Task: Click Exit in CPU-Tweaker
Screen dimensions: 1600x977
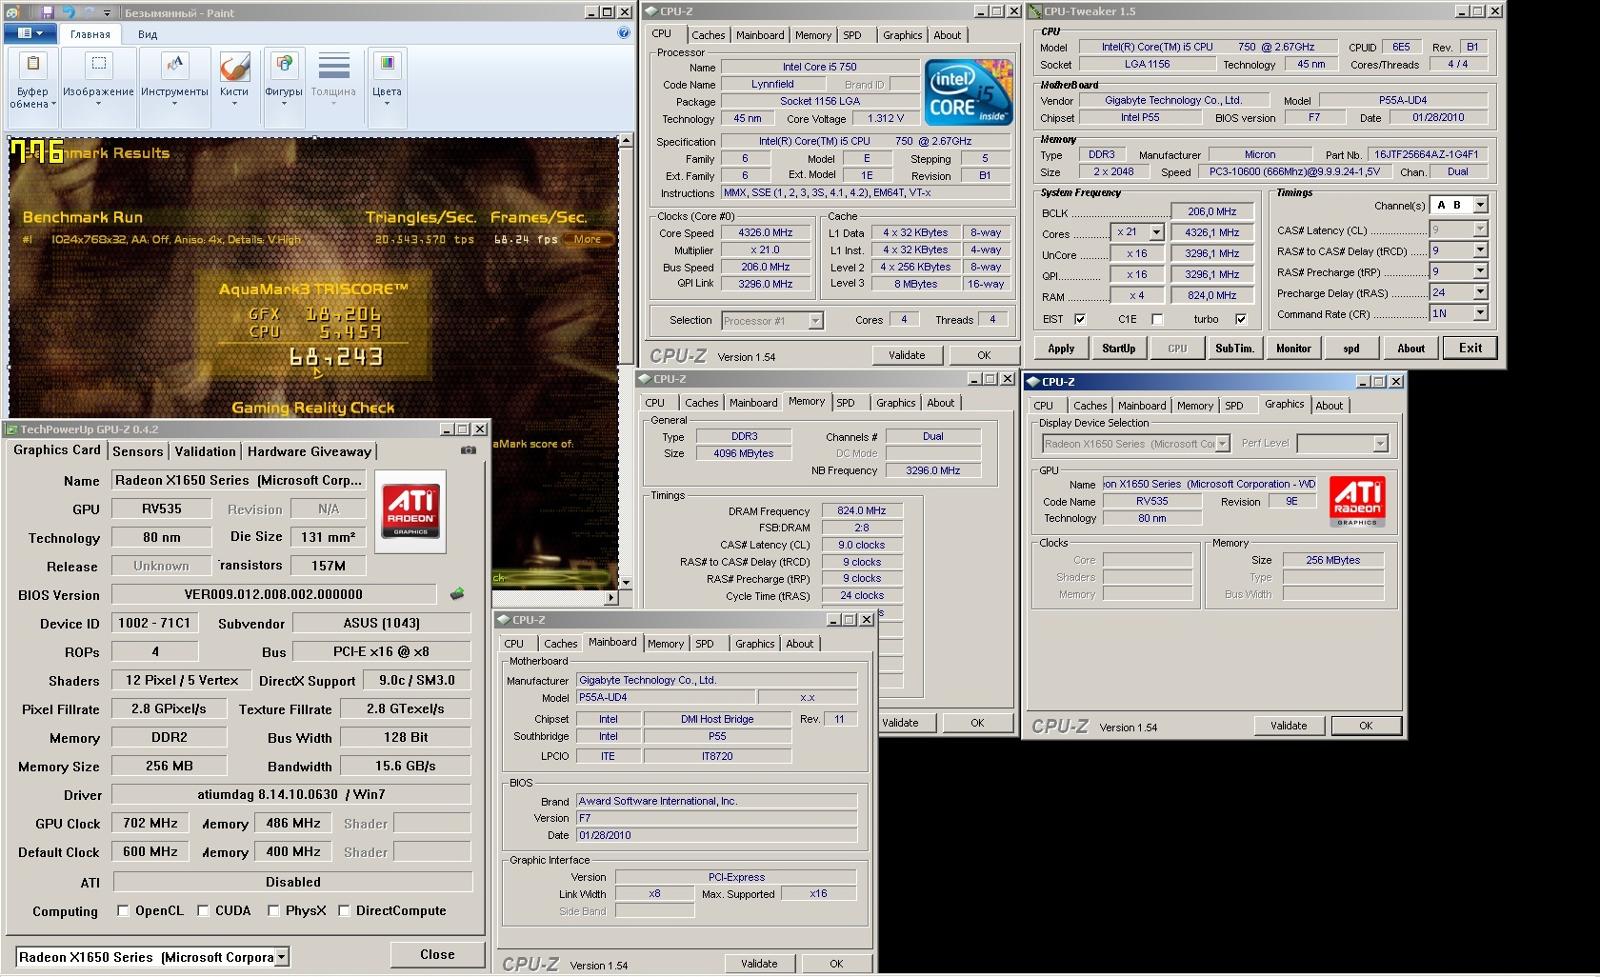Action: tap(1470, 348)
